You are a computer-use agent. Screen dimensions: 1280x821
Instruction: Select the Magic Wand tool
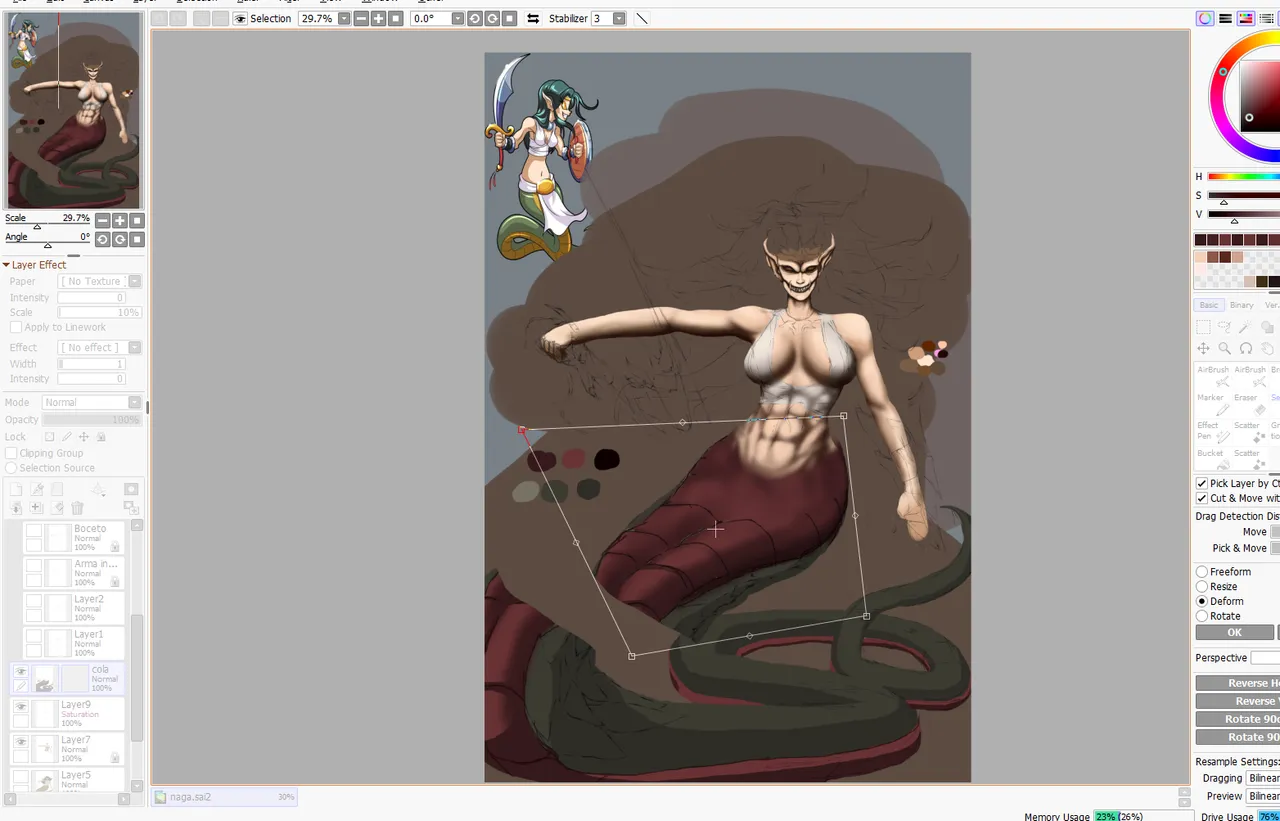[x=1245, y=327]
